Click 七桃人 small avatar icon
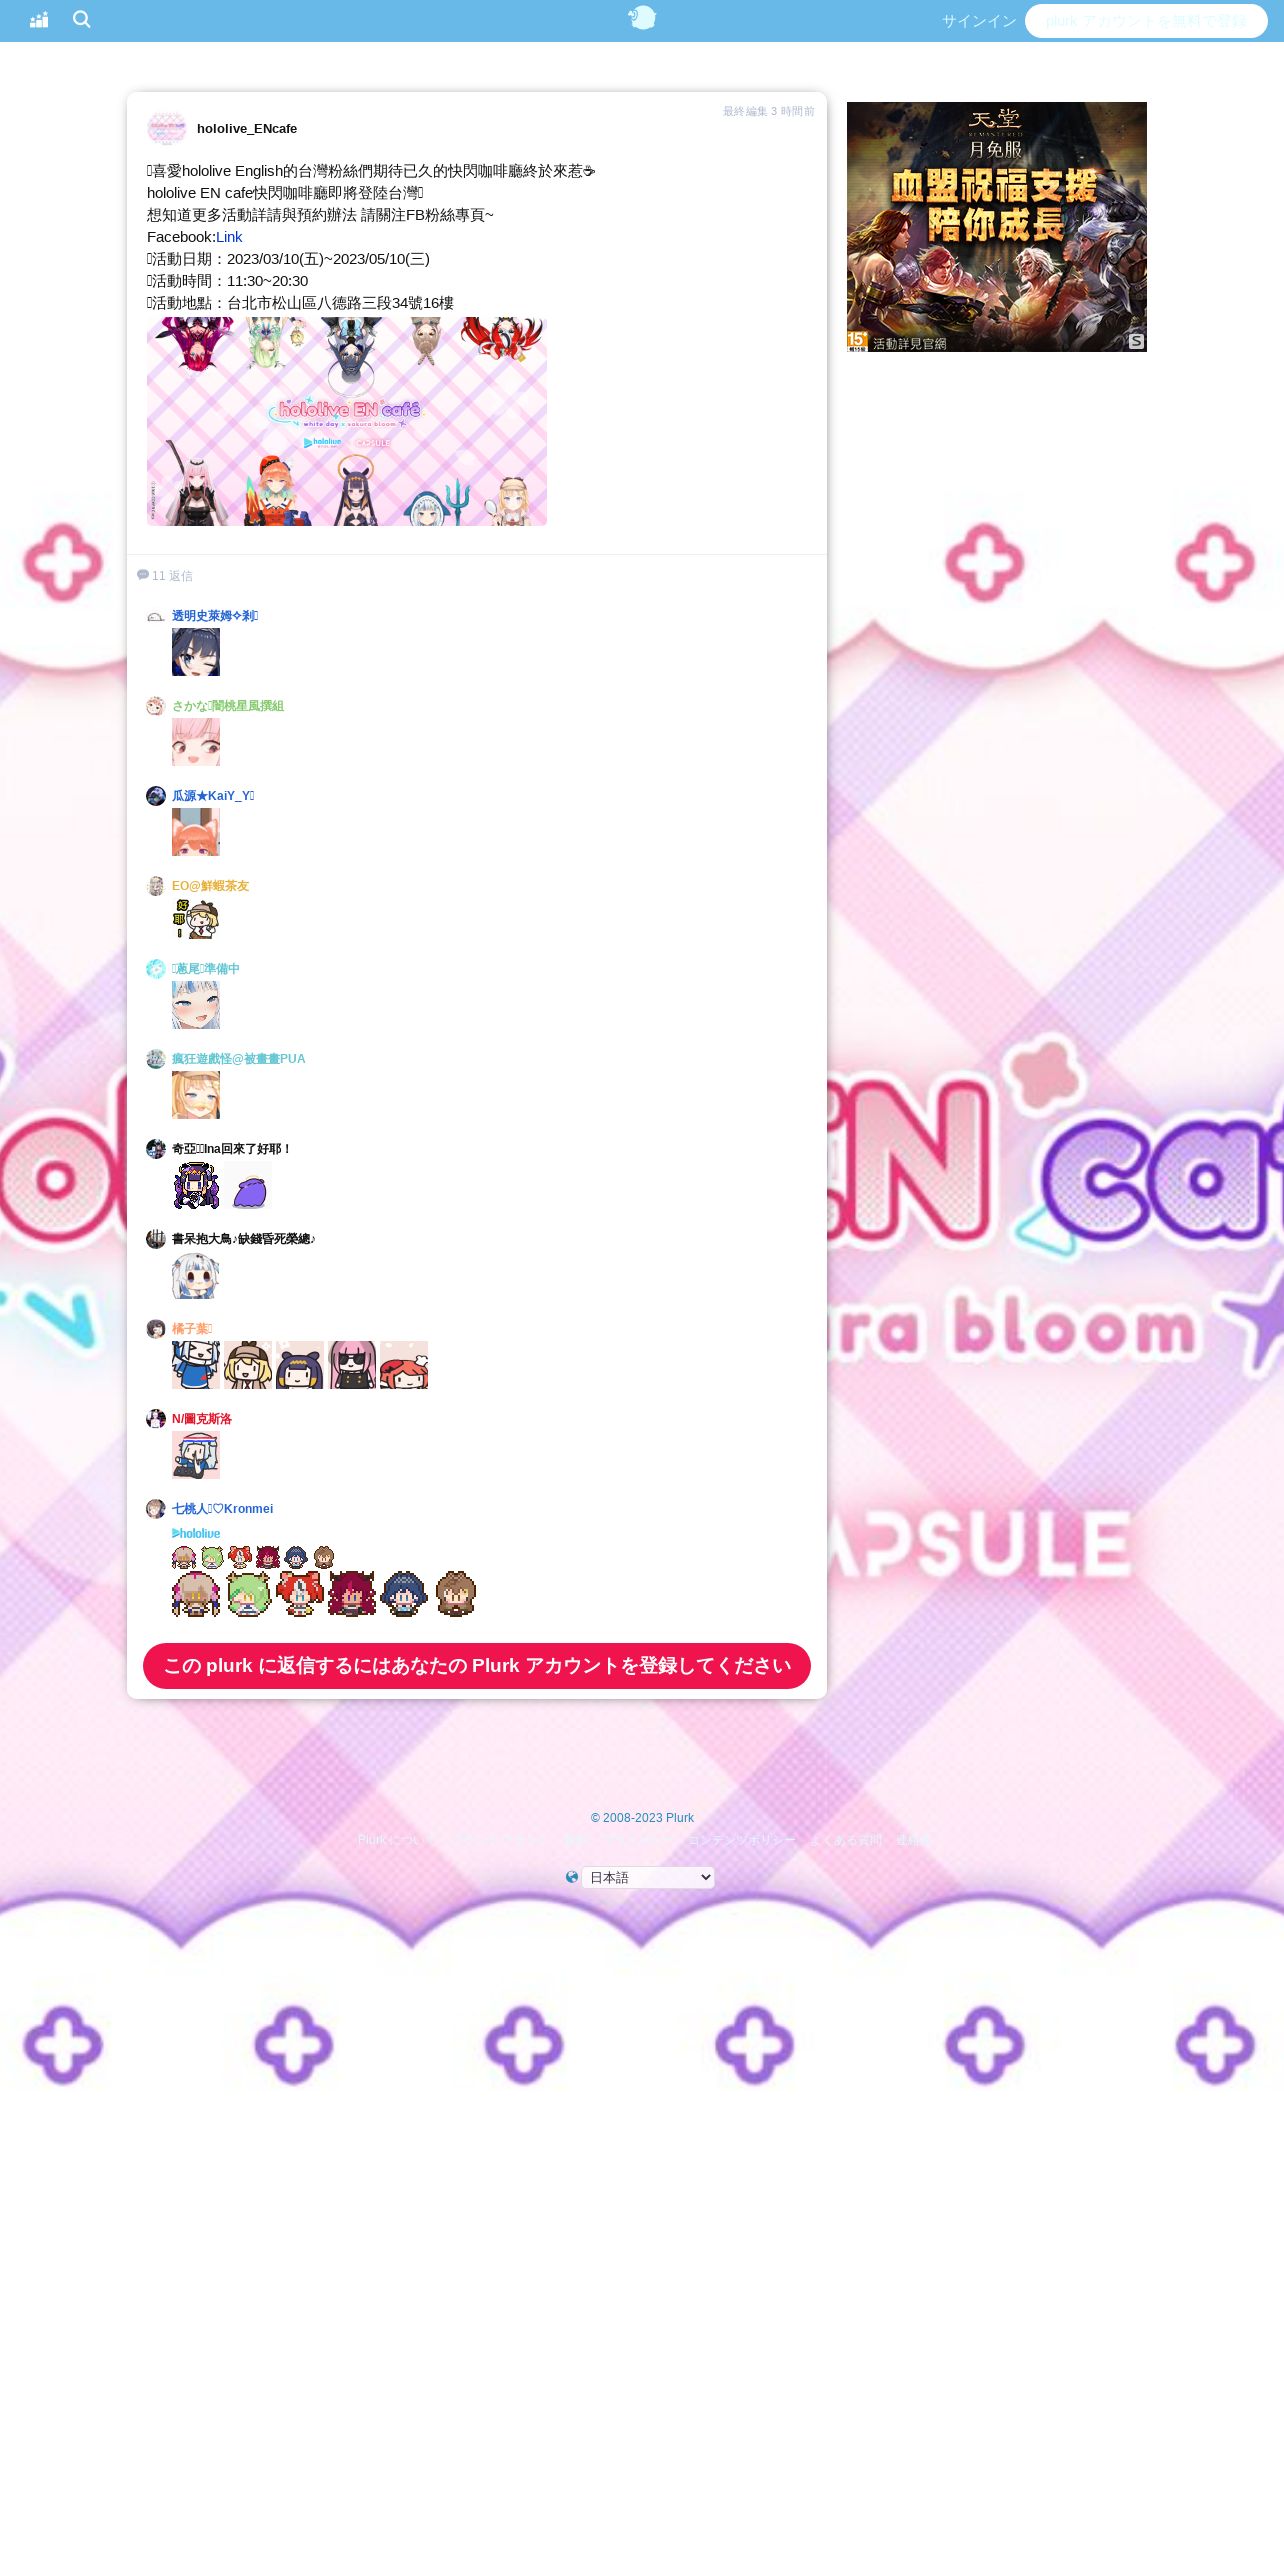Screen dimensions: 1284x2568 click(x=155, y=1509)
